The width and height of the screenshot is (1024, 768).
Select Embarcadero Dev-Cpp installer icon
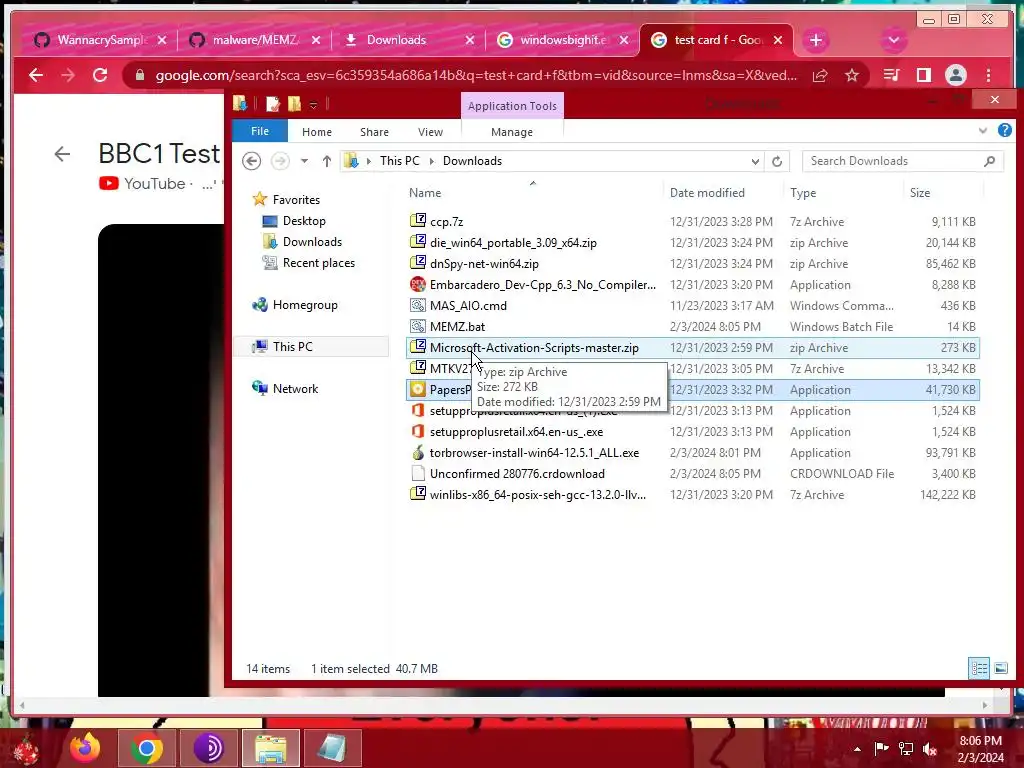pos(418,284)
